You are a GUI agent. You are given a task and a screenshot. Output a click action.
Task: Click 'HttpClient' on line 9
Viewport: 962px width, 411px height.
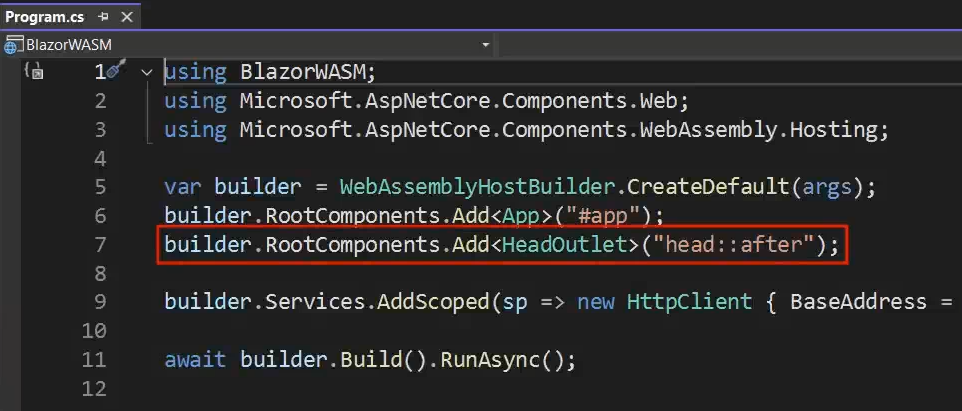pyautogui.click(x=689, y=302)
